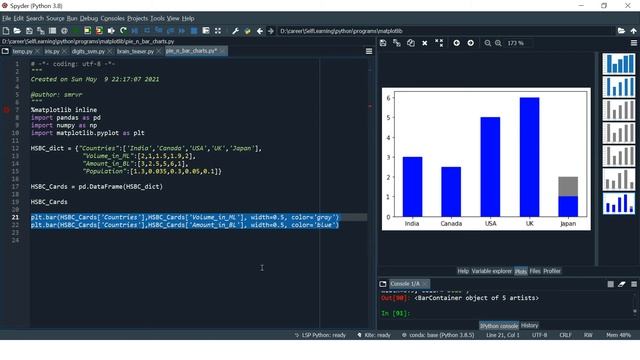Open the Projects menu
The height and width of the screenshot is (360, 640).
pos(138,18)
